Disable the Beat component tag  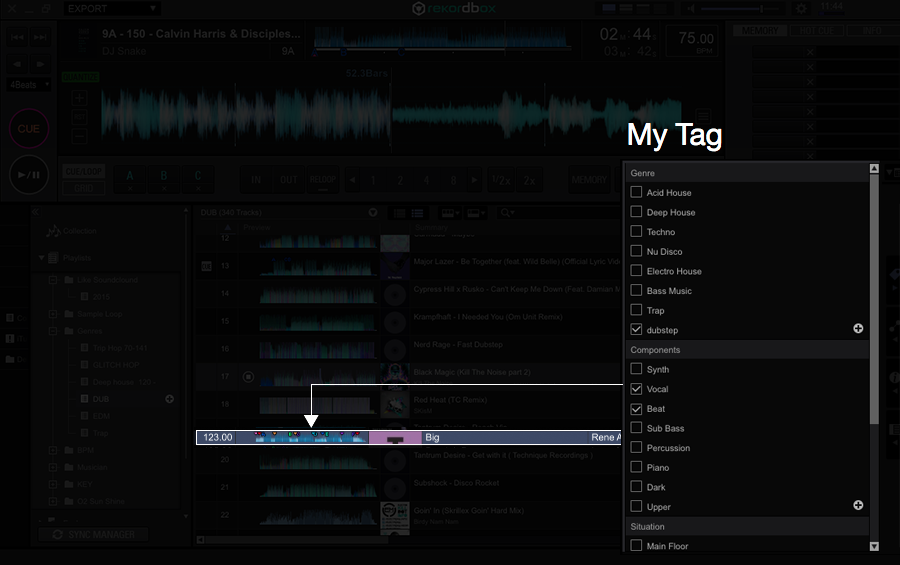click(636, 409)
